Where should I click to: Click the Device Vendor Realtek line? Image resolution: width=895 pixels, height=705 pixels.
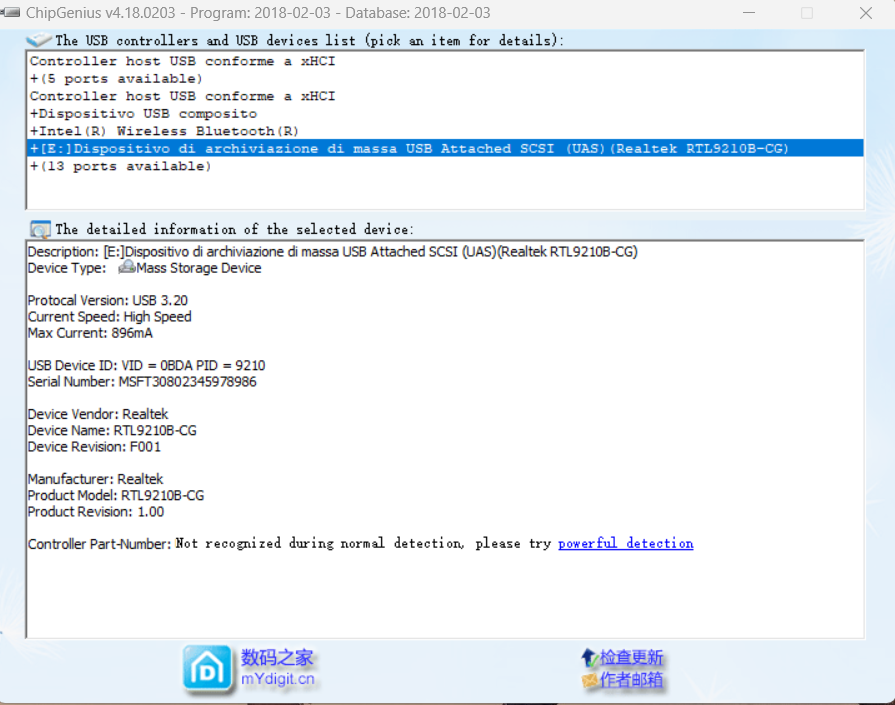pos(98,414)
